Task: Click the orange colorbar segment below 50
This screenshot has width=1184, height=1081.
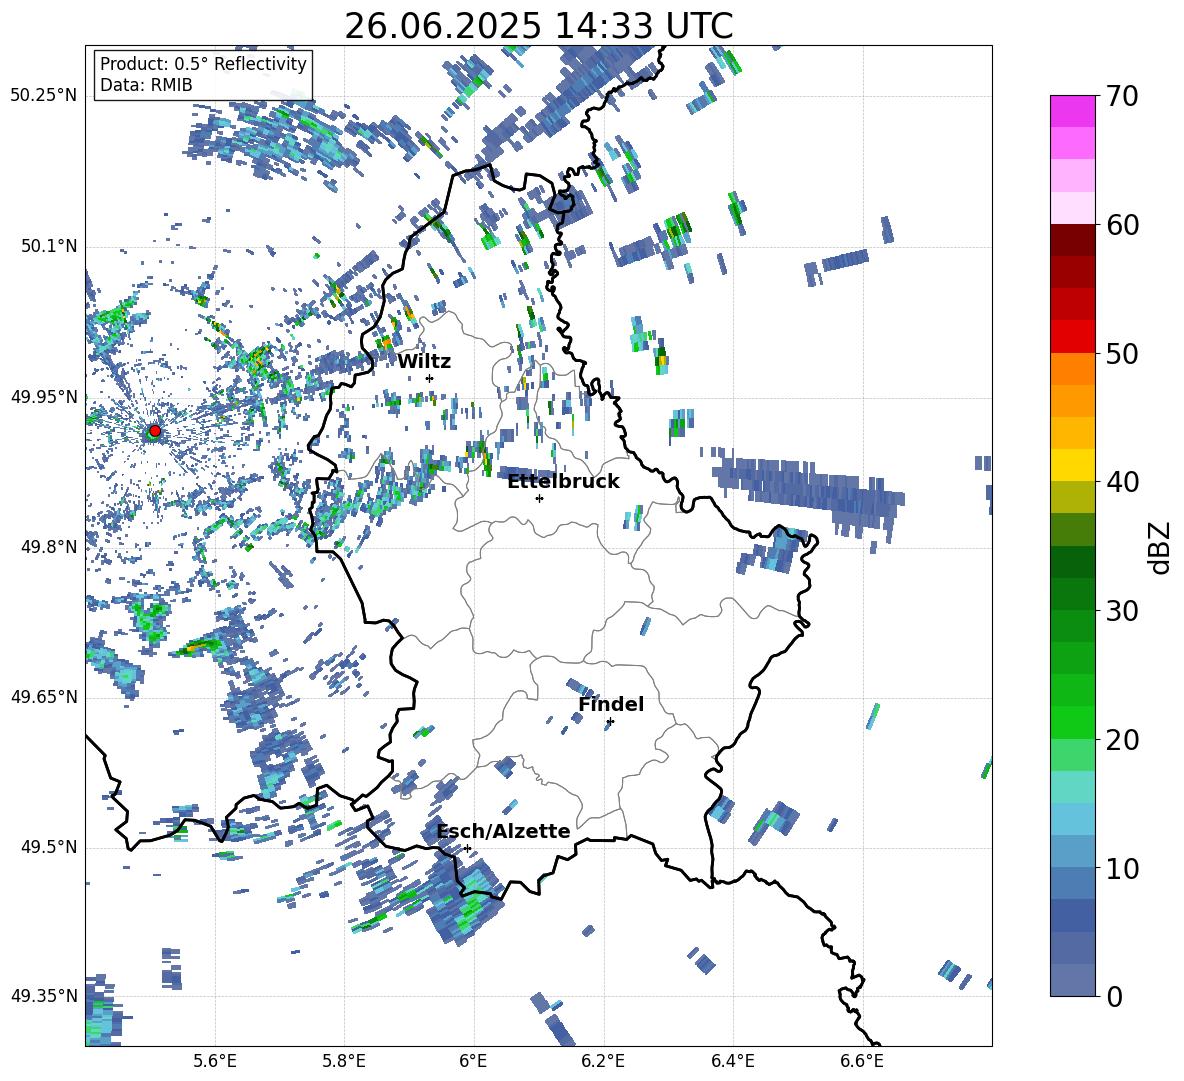Action: pos(1072,368)
